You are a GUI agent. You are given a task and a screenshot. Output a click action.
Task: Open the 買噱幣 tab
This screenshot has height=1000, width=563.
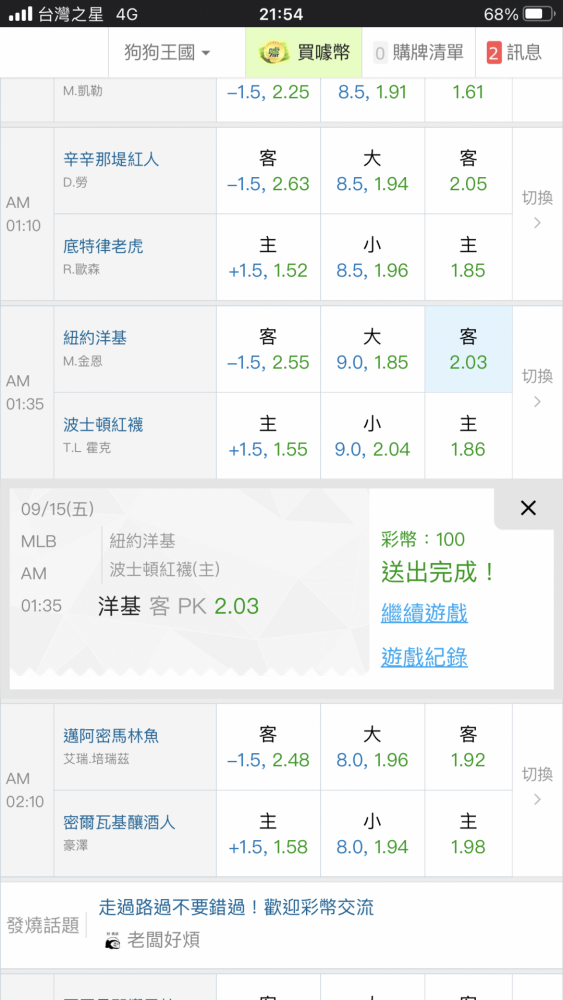pos(303,52)
